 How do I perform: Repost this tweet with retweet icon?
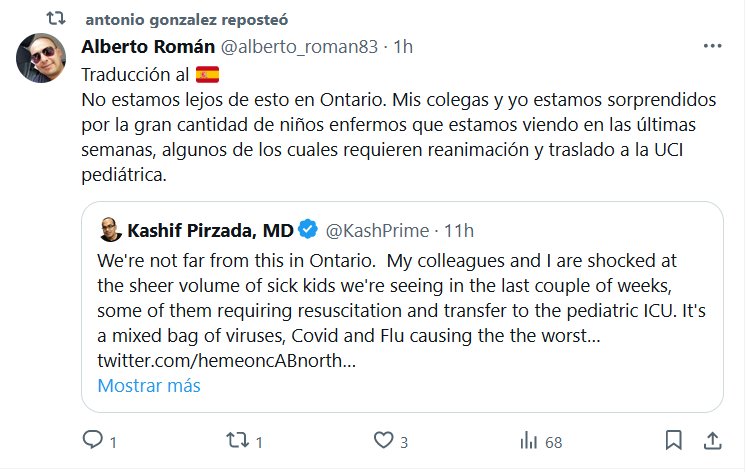coord(235,440)
